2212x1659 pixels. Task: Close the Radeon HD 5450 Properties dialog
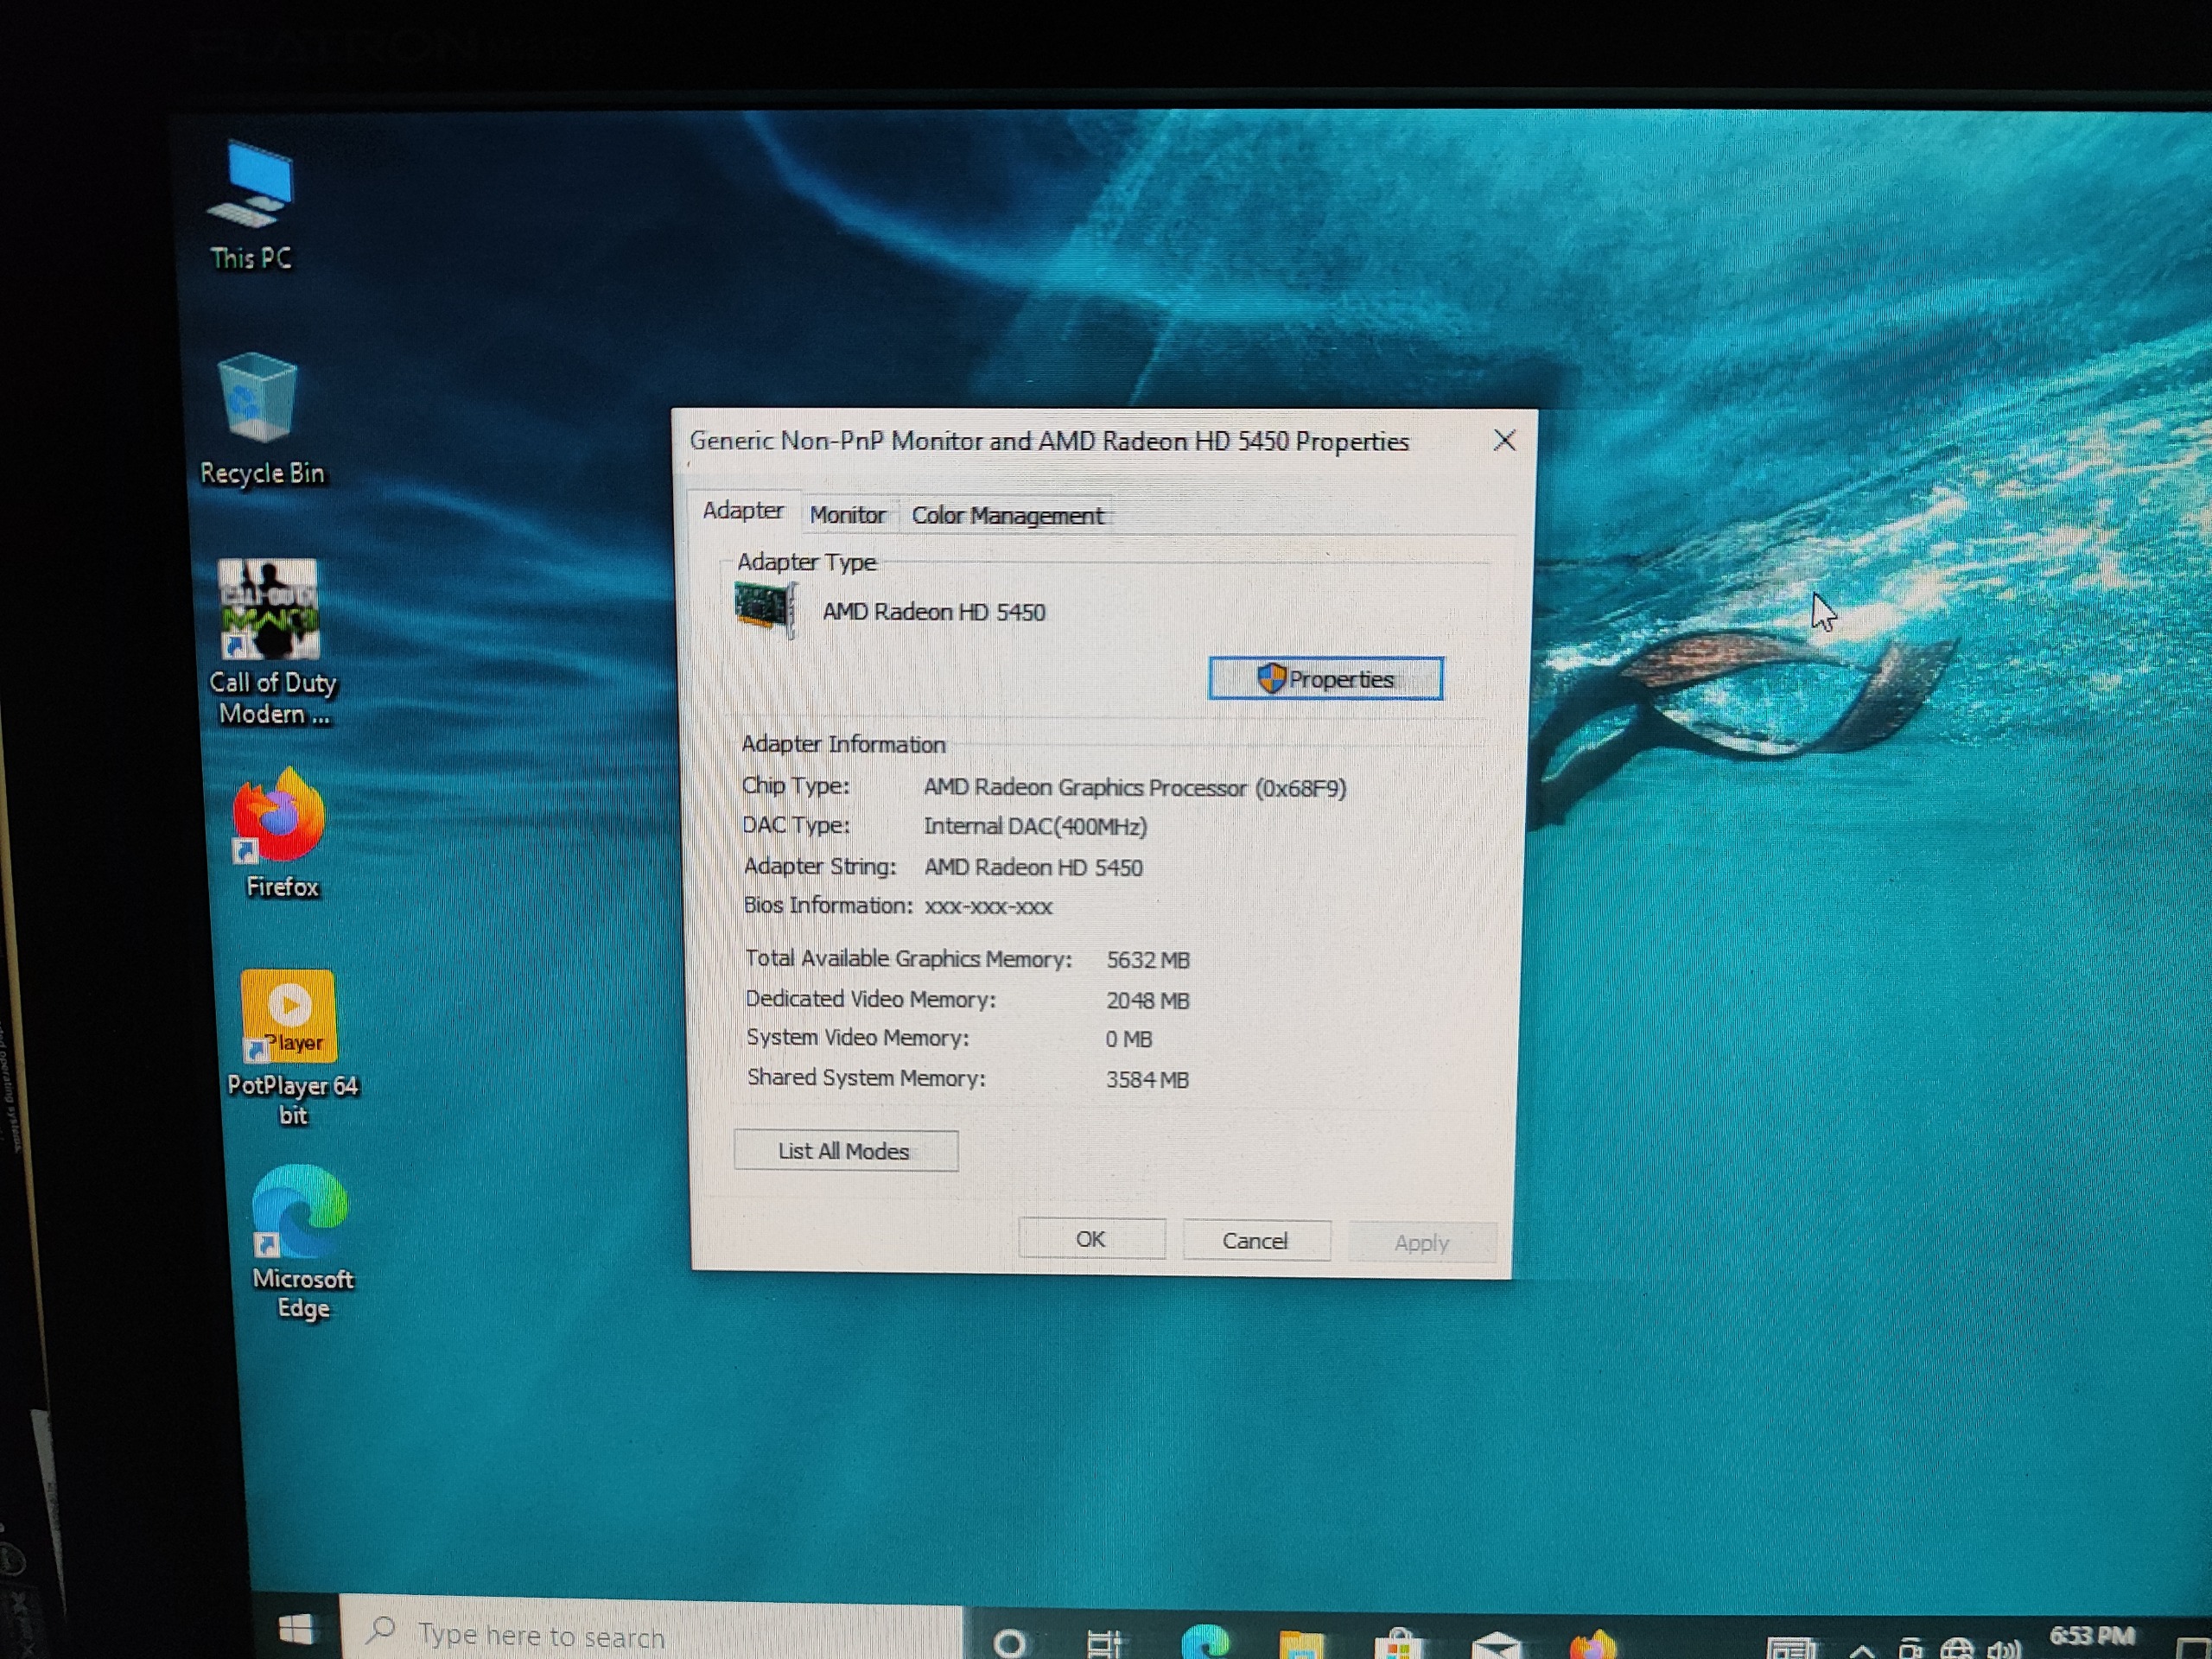[x=1504, y=440]
